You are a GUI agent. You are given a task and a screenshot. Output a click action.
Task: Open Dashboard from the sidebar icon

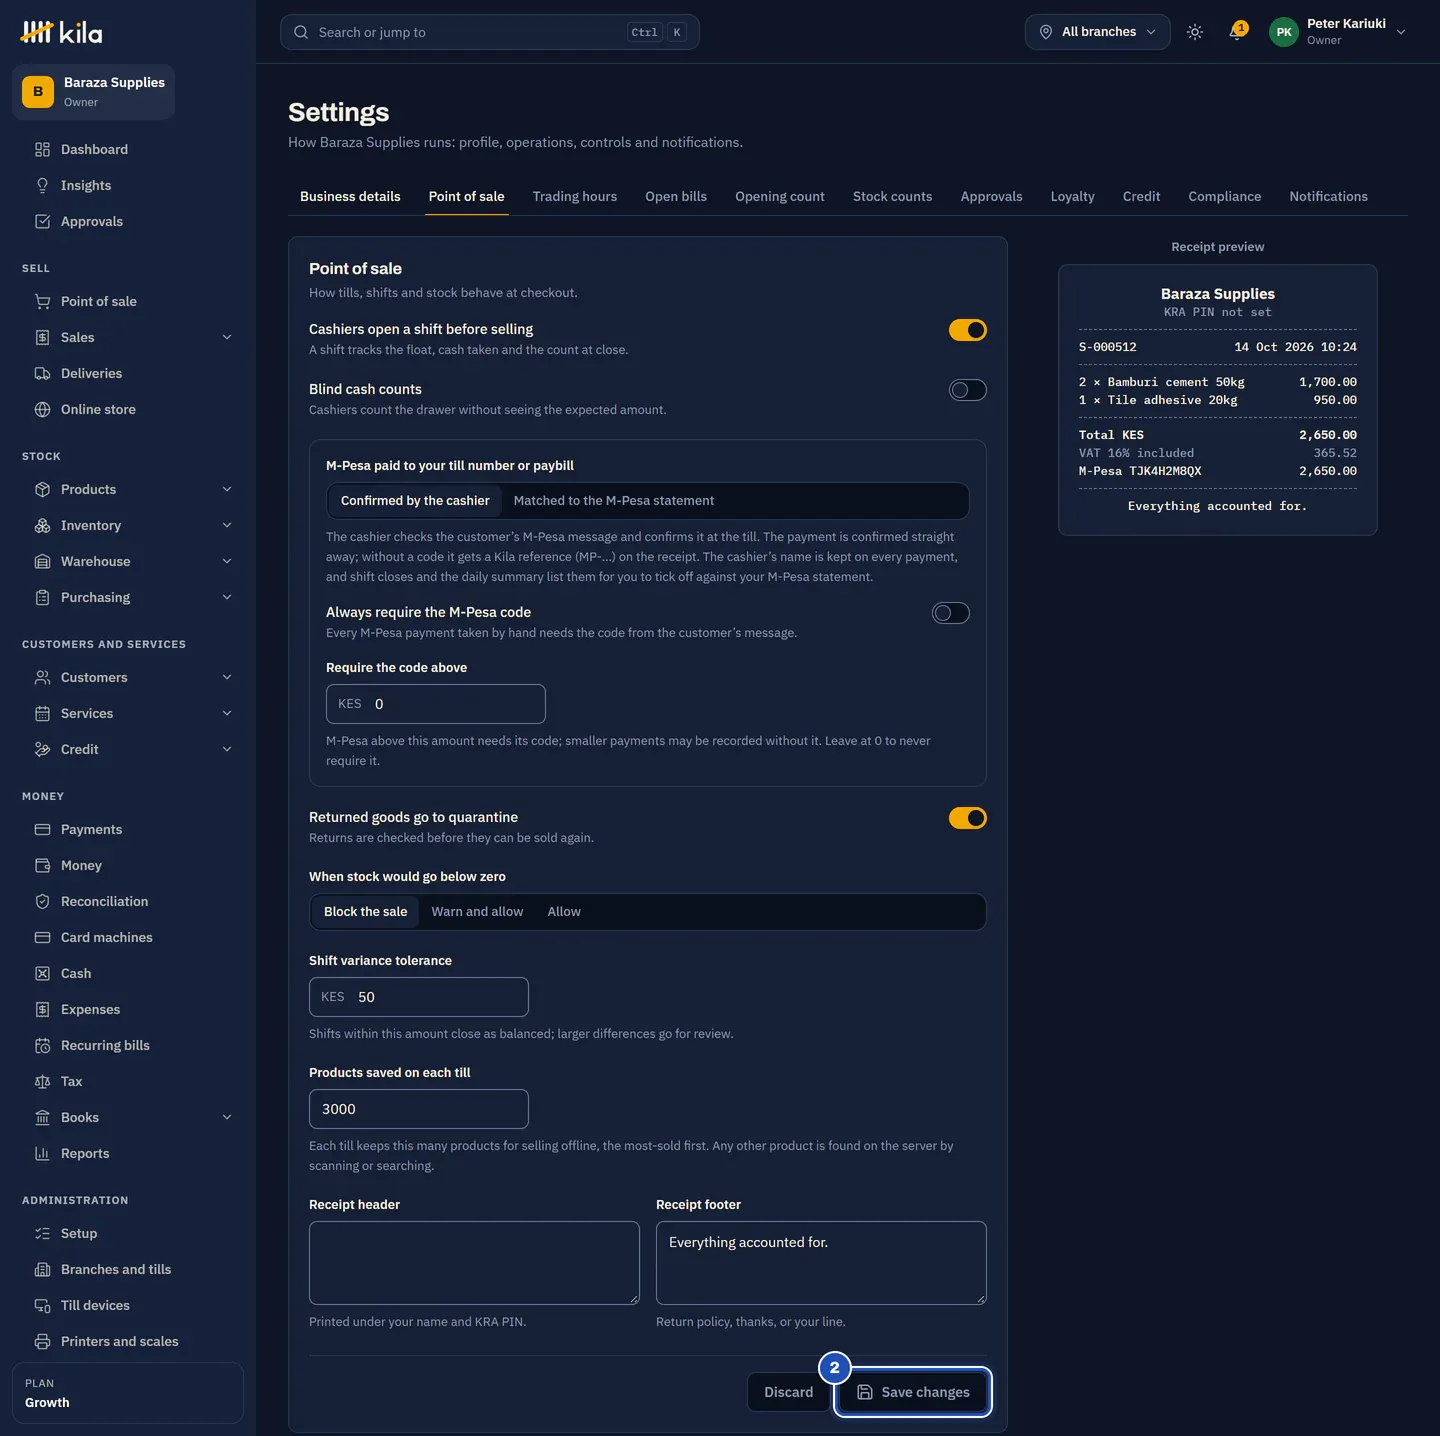pos(42,149)
